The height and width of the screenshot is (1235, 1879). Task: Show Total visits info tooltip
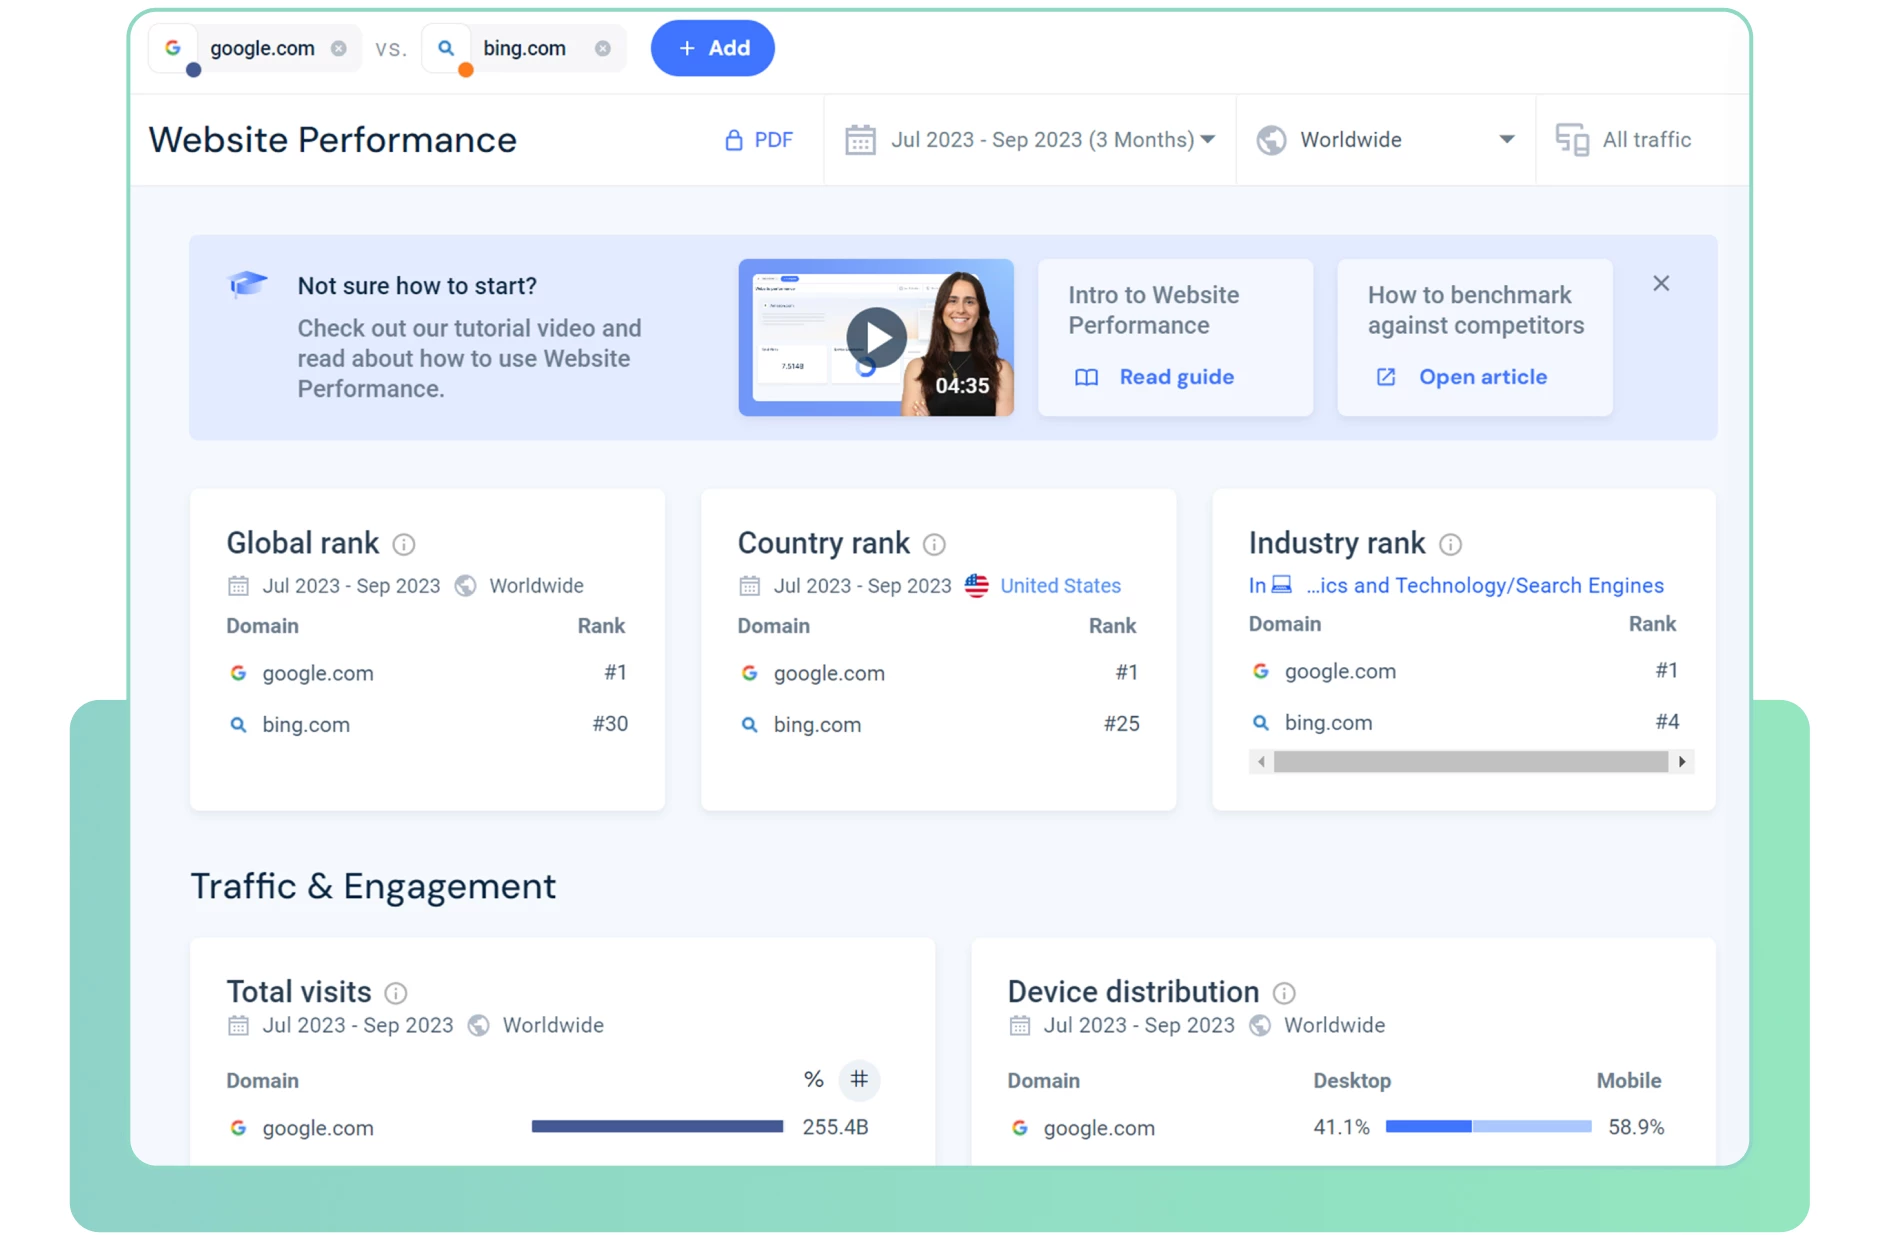(395, 993)
